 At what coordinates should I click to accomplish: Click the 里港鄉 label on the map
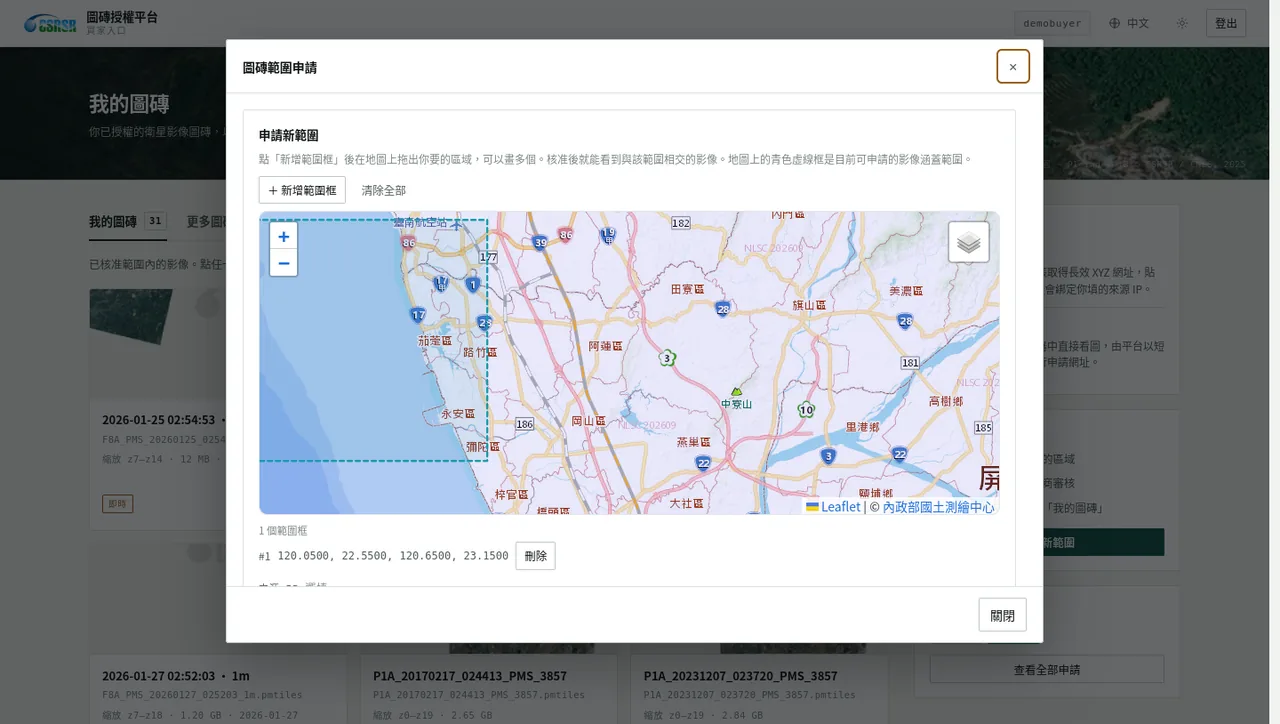(862, 427)
